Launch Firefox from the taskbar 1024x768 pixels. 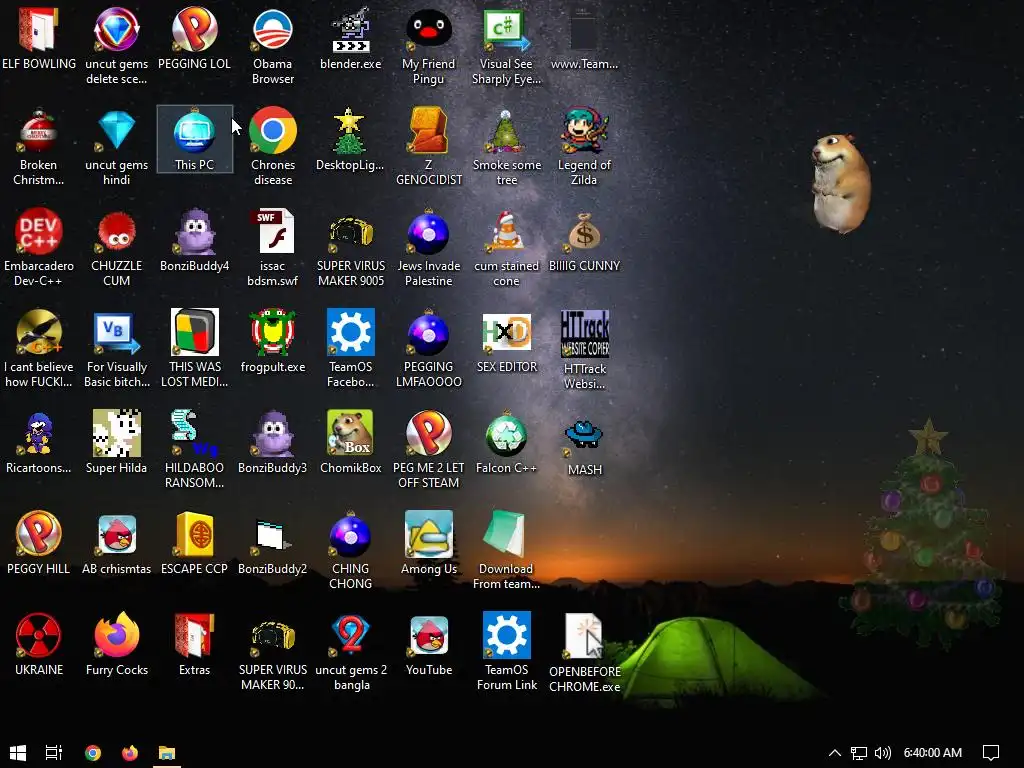point(129,752)
